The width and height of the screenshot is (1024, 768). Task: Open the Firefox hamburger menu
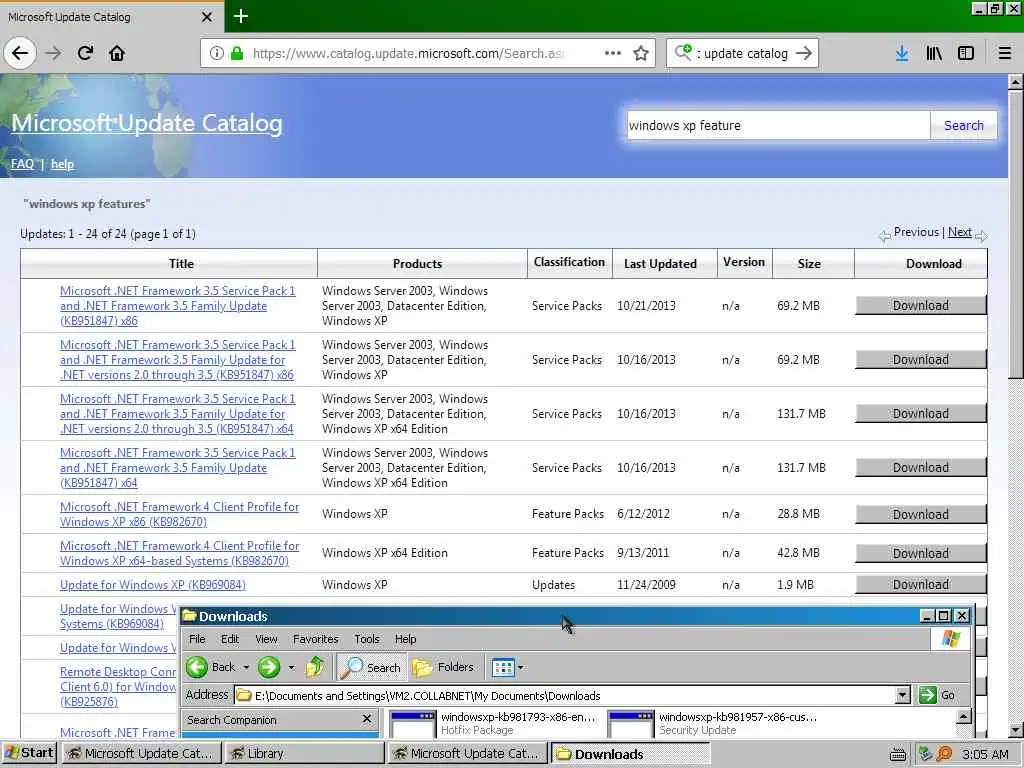[x=1004, y=53]
